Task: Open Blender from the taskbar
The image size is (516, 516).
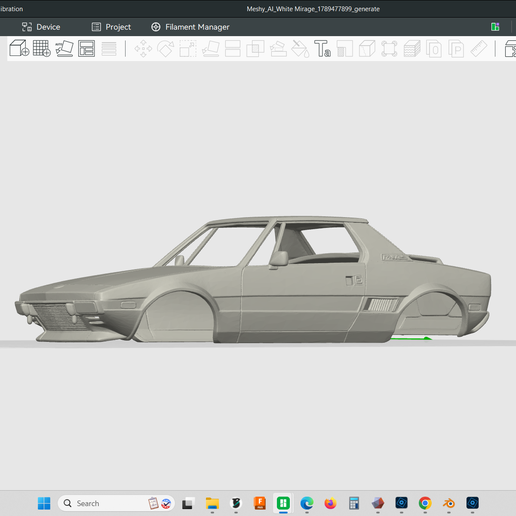Action: coord(449,503)
